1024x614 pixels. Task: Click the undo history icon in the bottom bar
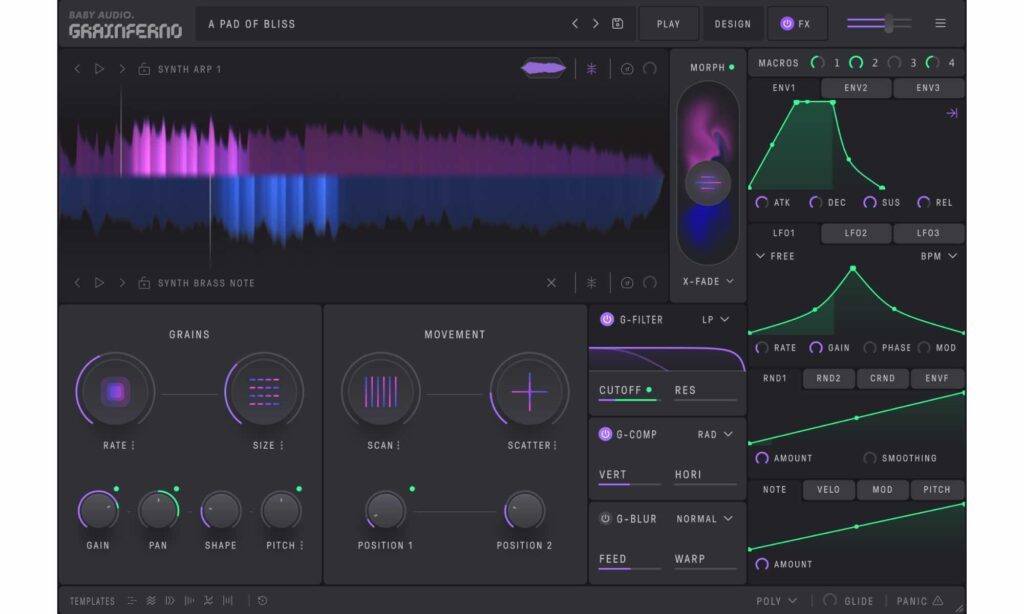pyautogui.click(x=262, y=601)
